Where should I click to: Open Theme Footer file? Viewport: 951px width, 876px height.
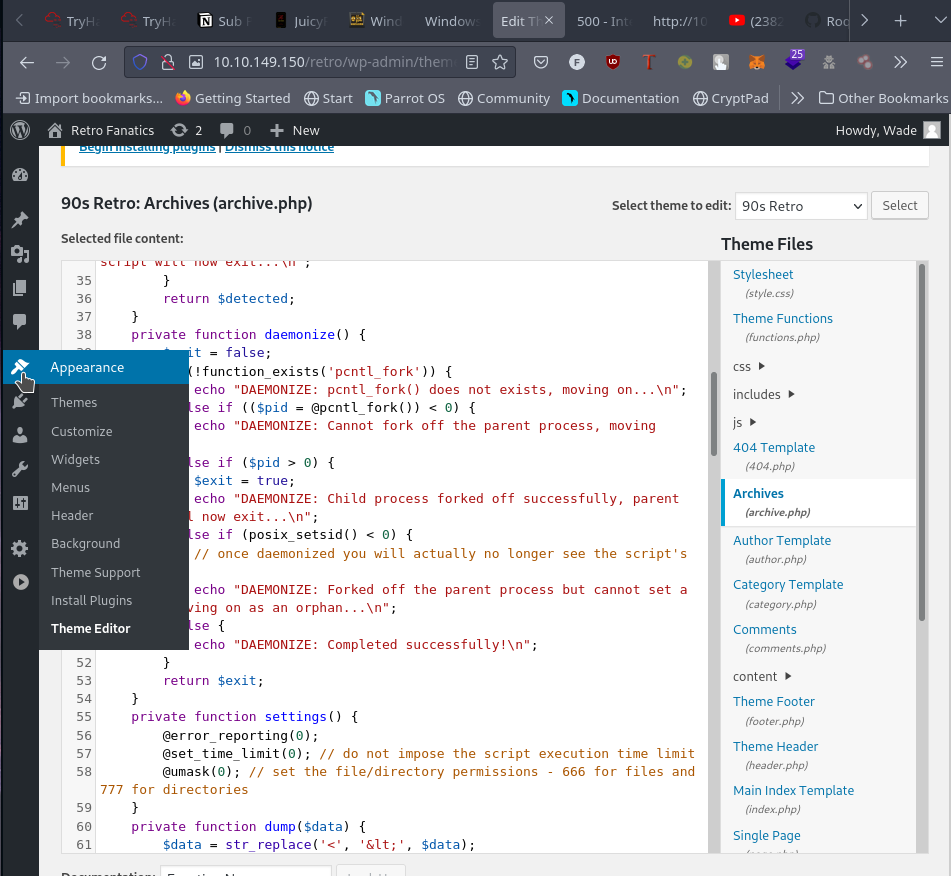click(774, 702)
